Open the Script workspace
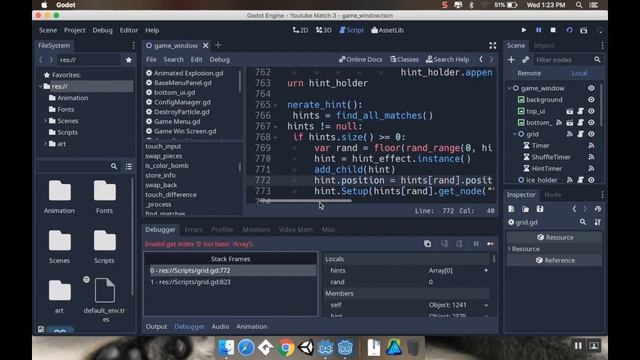This screenshot has height=360, width=640. point(351,30)
